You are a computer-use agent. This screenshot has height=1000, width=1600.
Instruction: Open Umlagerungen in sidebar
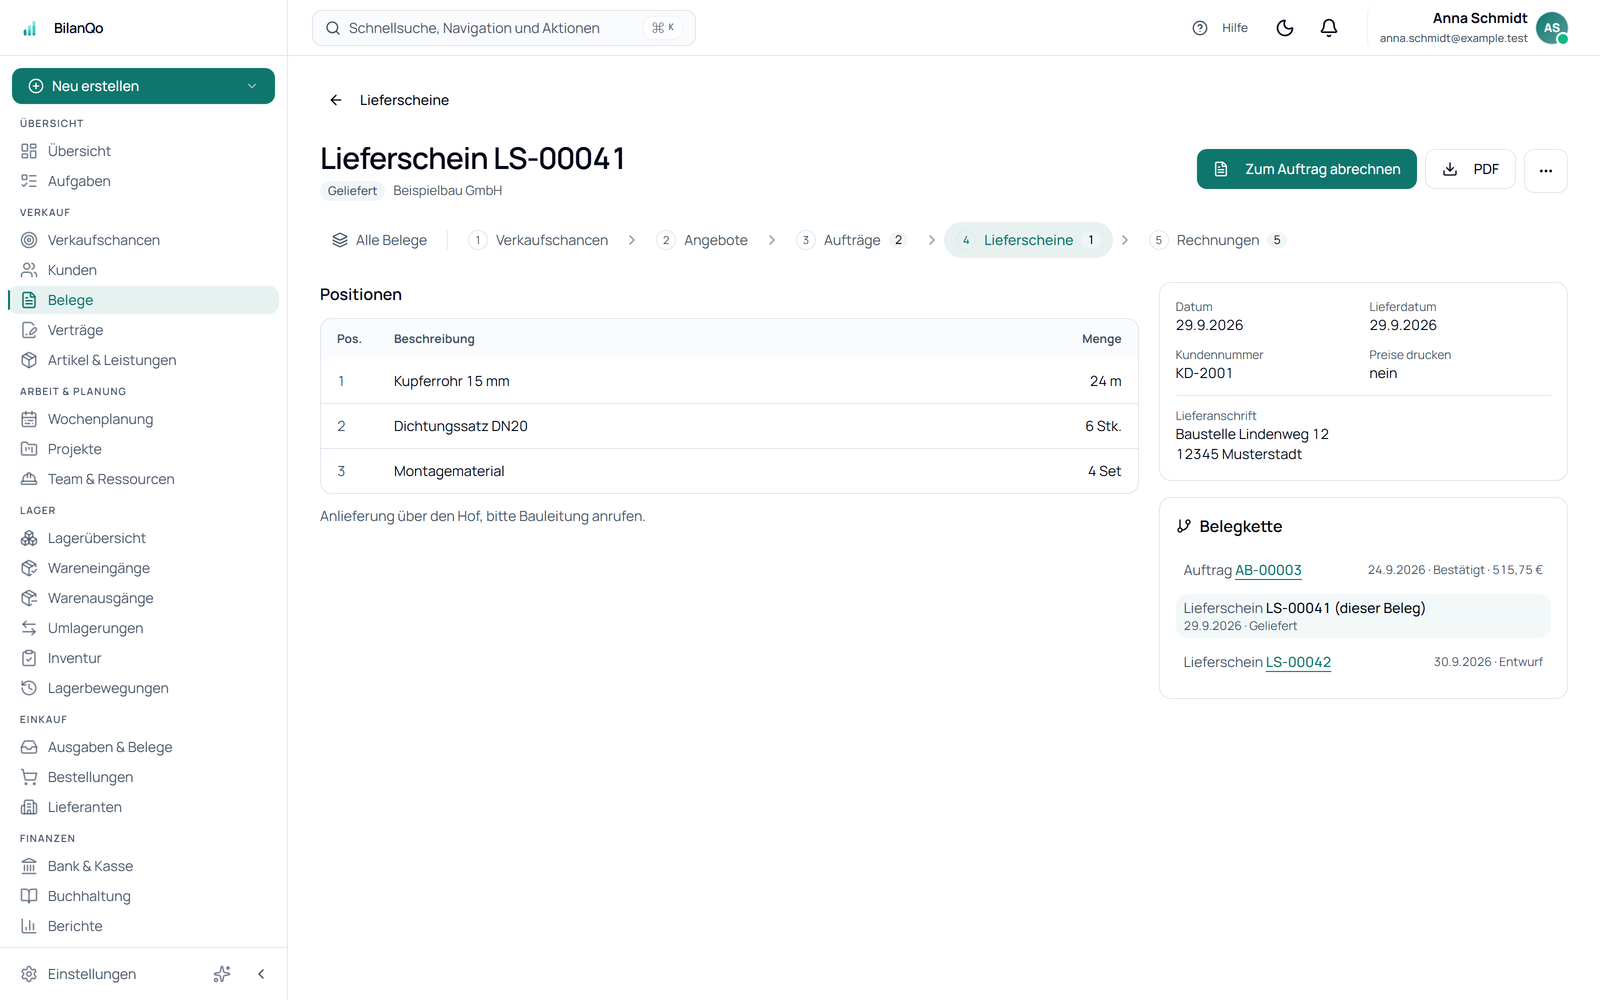[143, 628]
